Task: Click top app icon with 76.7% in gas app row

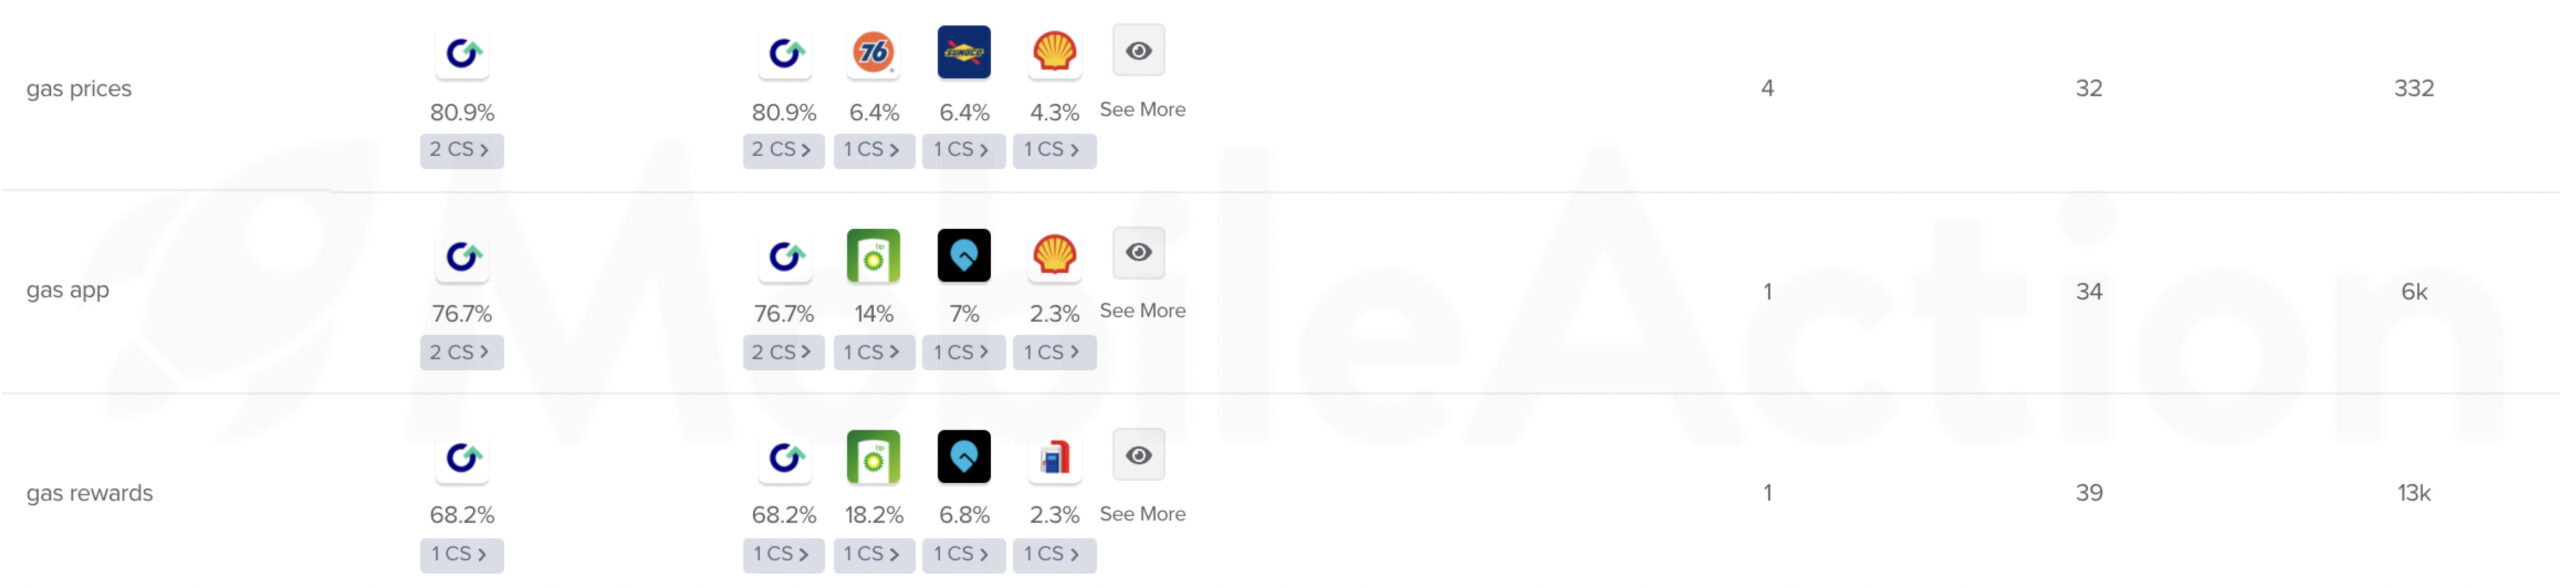Action: pos(462,256)
